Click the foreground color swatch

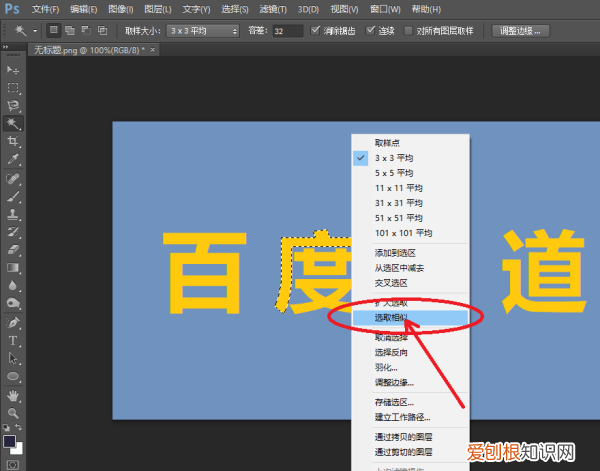pyautogui.click(x=10, y=442)
